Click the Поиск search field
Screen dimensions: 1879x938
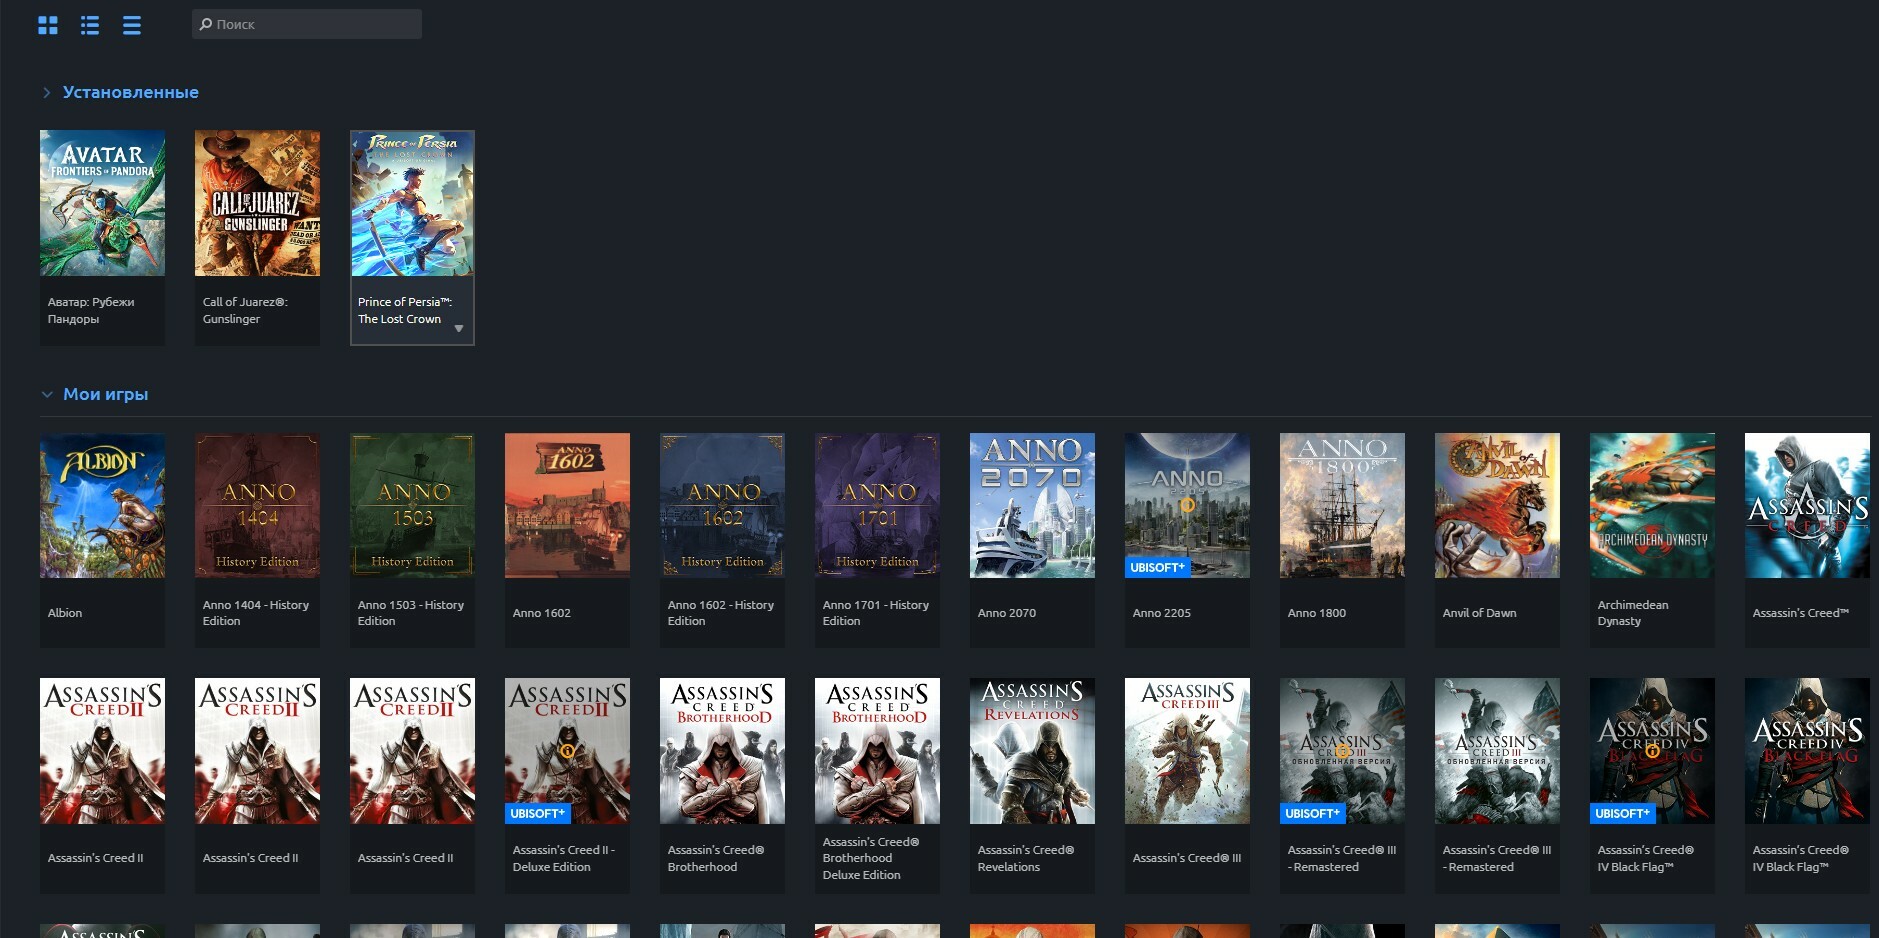click(x=307, y=24)
